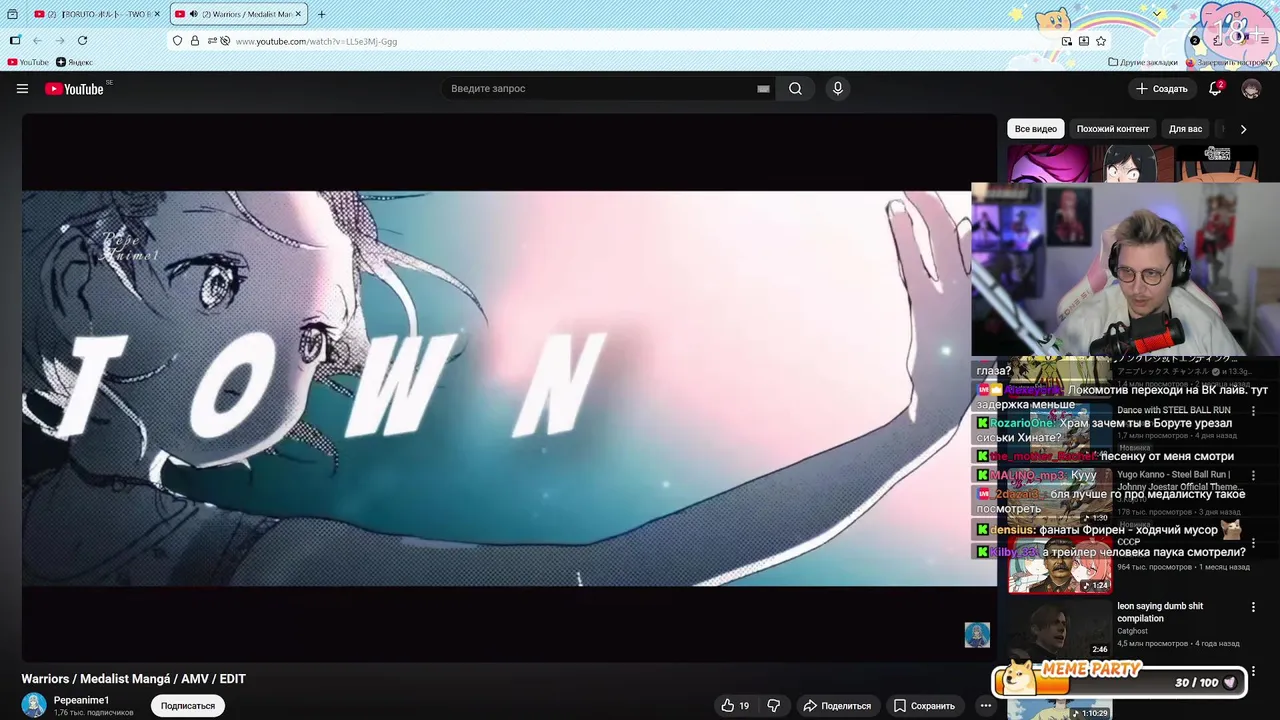The height and width of the screenshot is (720, 1280).
Task: Open 'leon saying dumb shit compilation' thumbnail
Action: pyautogui.click(x=1060, y=629)
